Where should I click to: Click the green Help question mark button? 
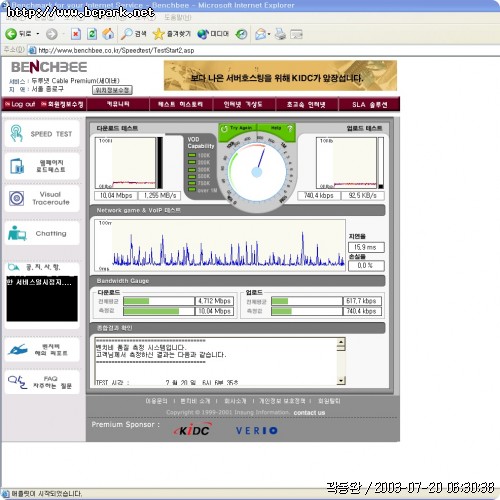[277, 128]
